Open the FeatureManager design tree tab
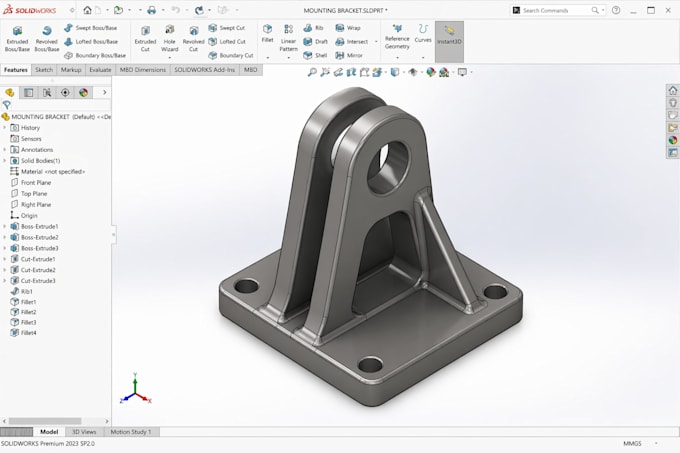This screenshot has height=453, width=680. (10, 92)
